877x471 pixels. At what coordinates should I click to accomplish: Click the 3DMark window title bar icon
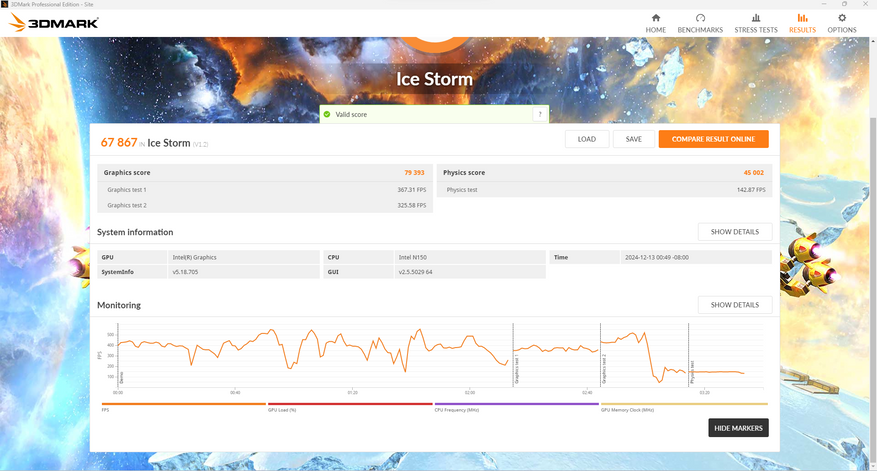pyautogui.click(x=4, y=4)
